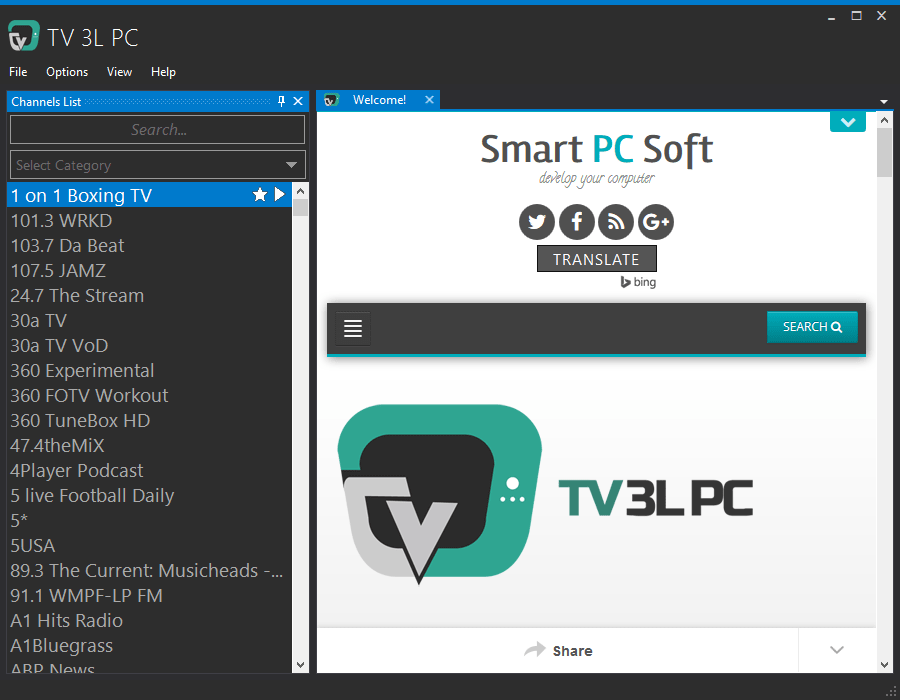Select channel 24.7 The Stream

point(149,295)
